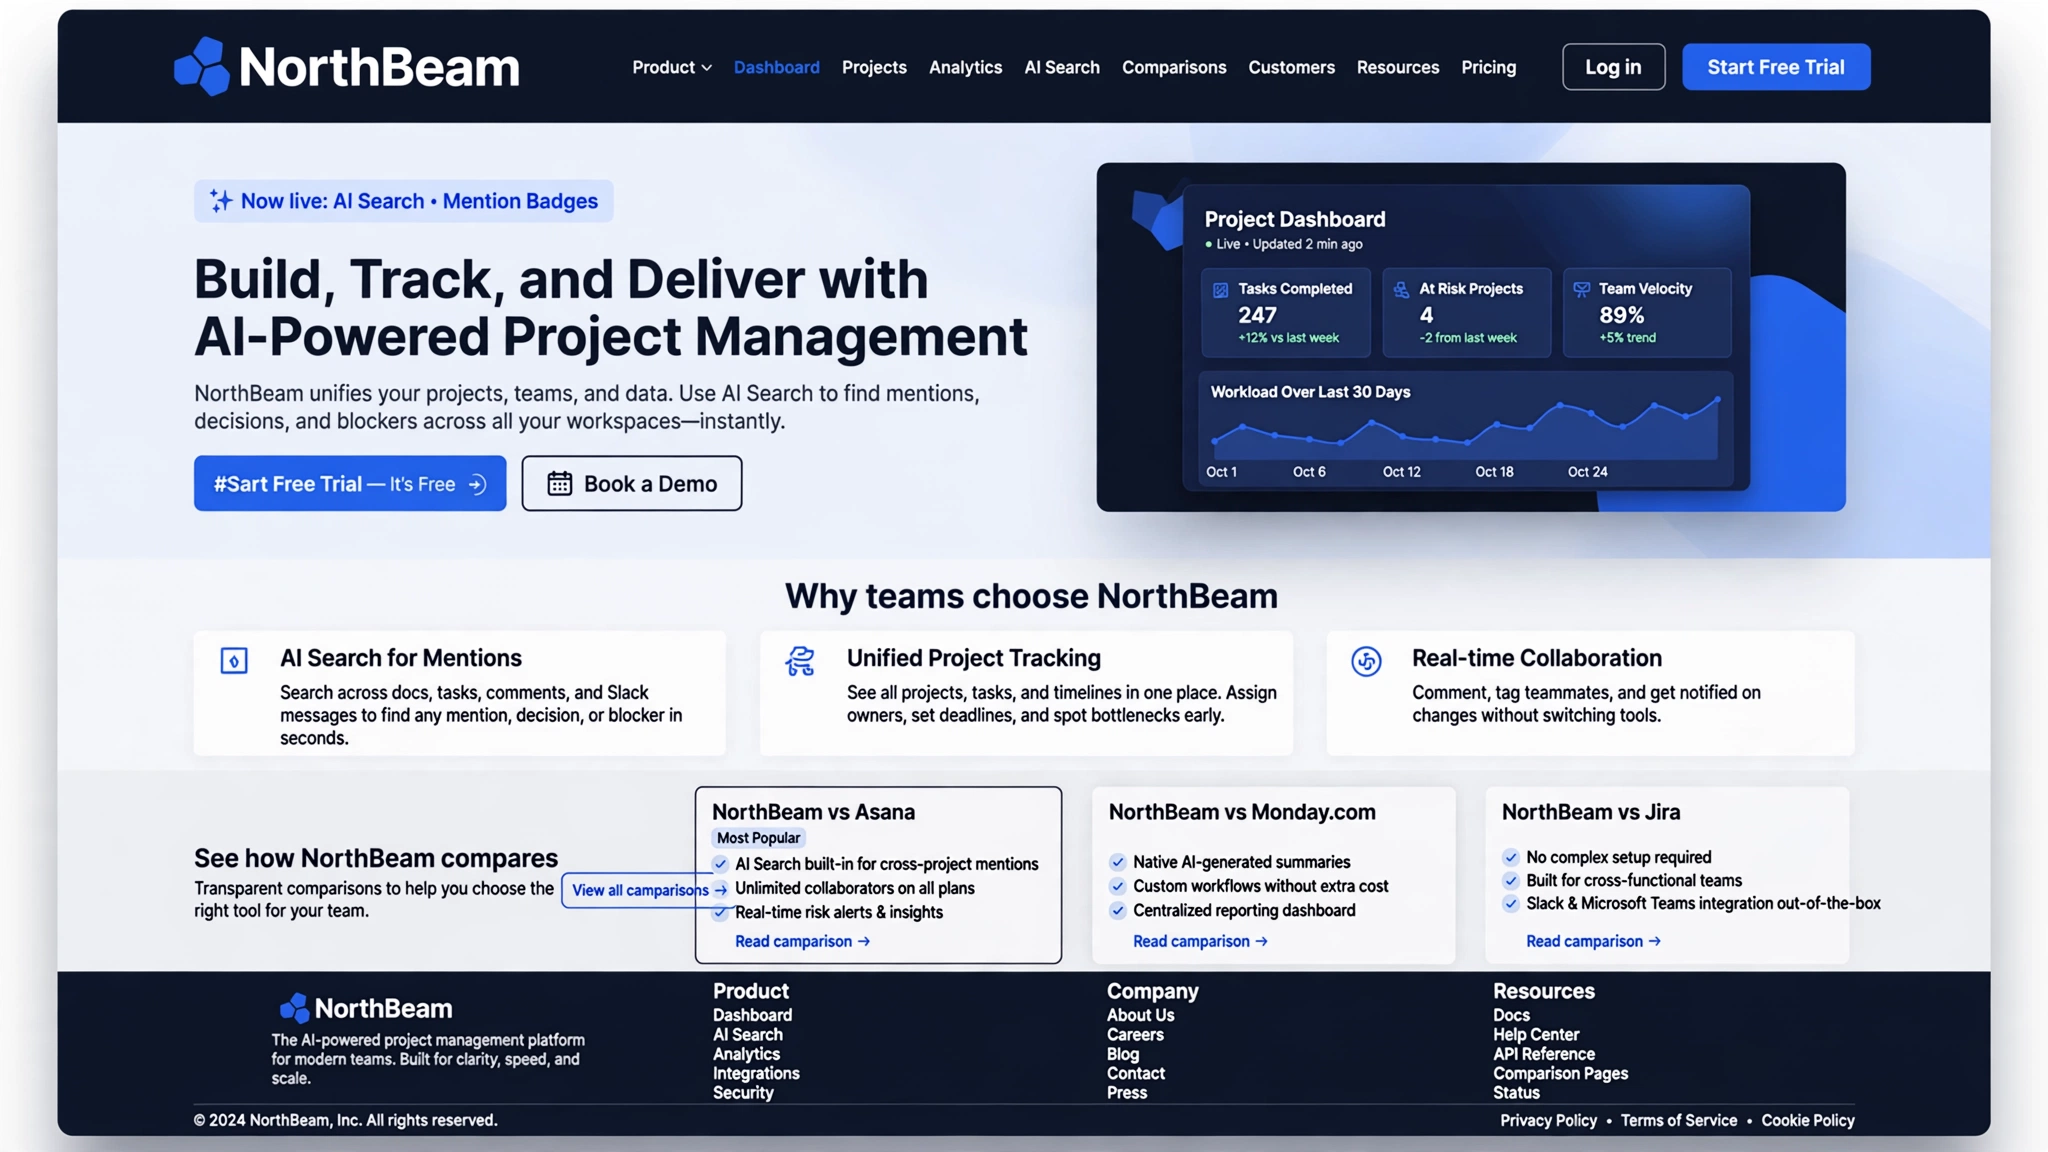Open Analytics in the top navigation
Viewport: 2048px width, 1152px height.
[965, 67]
